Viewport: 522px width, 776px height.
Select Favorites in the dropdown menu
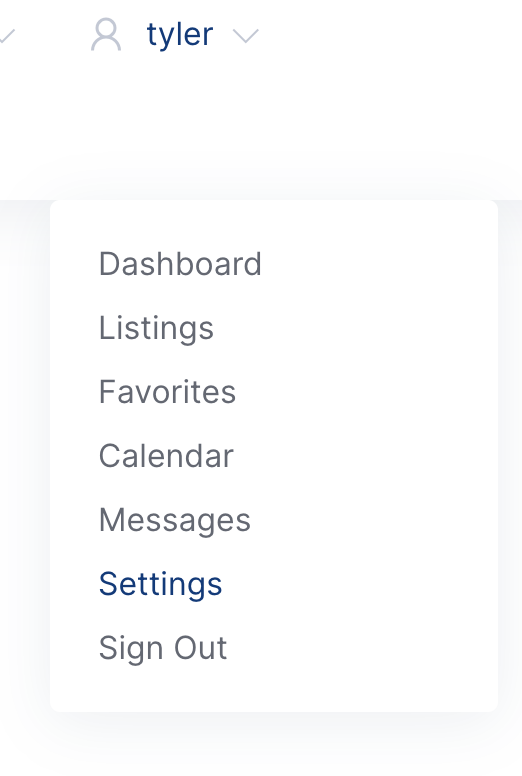pyautogui.click(x=167, y=392)
